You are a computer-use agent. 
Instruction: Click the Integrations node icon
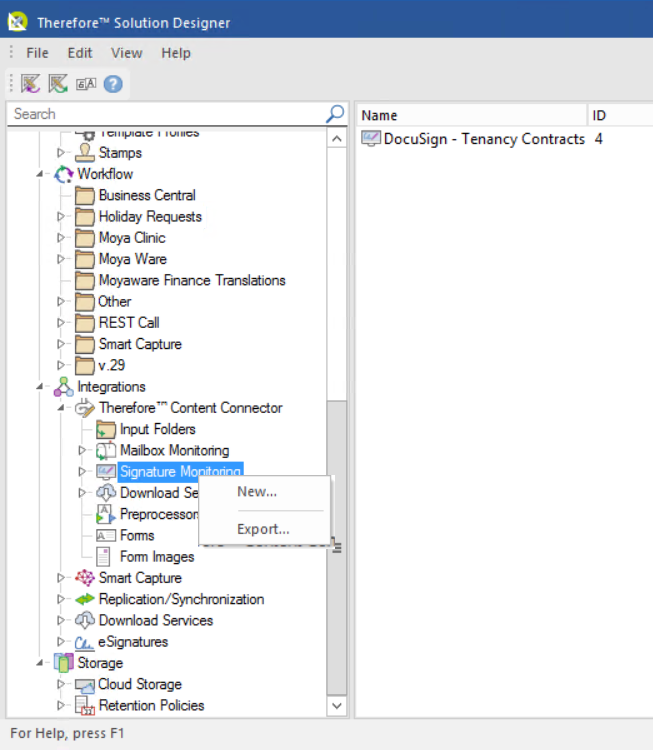coord(64,386)
